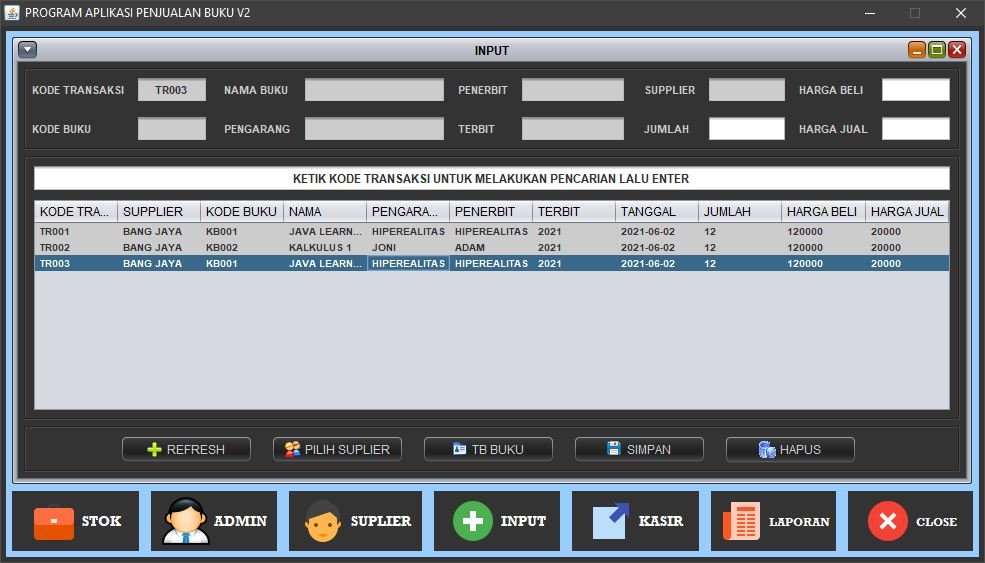This screenshot has width=985, height=563.
Task: Focus the transaction code search field
Action: (491, 179)
